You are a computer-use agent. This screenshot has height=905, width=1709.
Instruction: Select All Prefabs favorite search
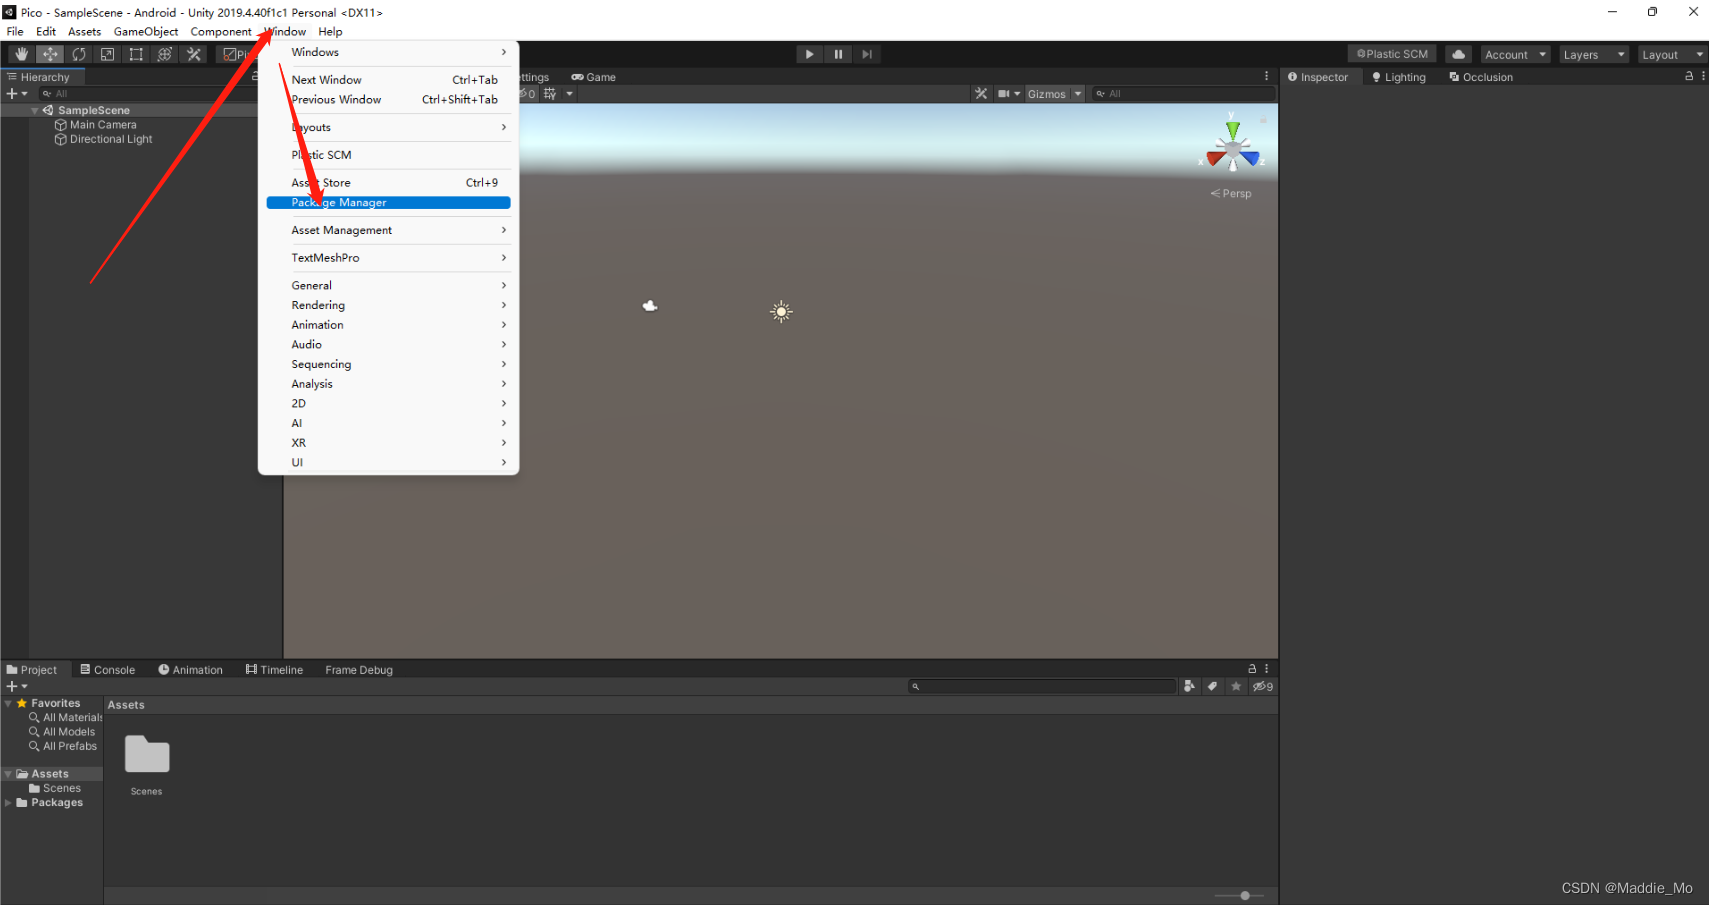point(63,746)
